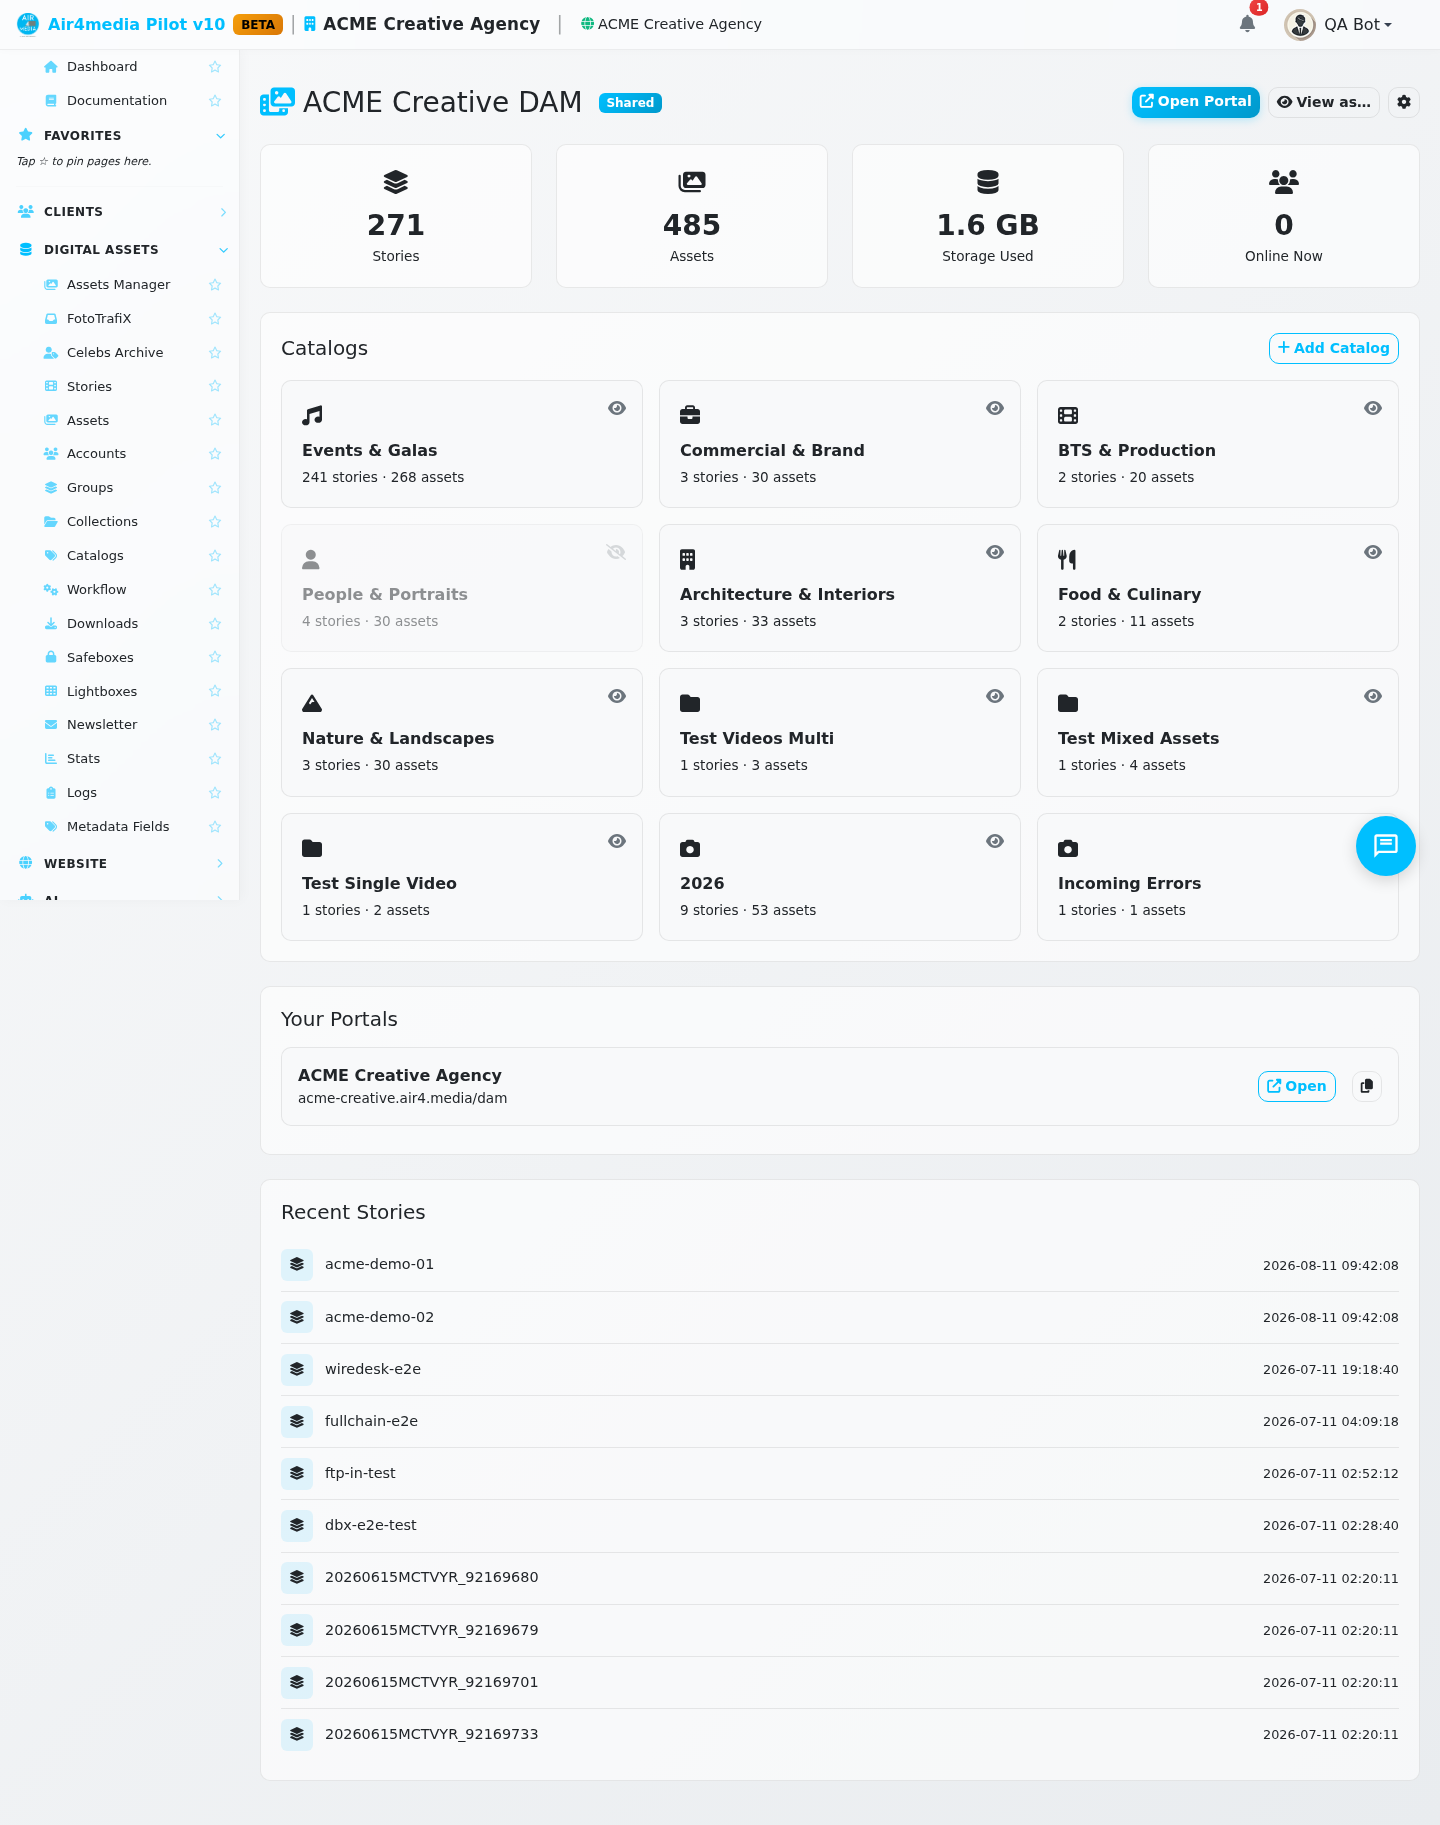Hide the BTS & Production catalog
1440x1825 pixels.
coord(1373,408)
